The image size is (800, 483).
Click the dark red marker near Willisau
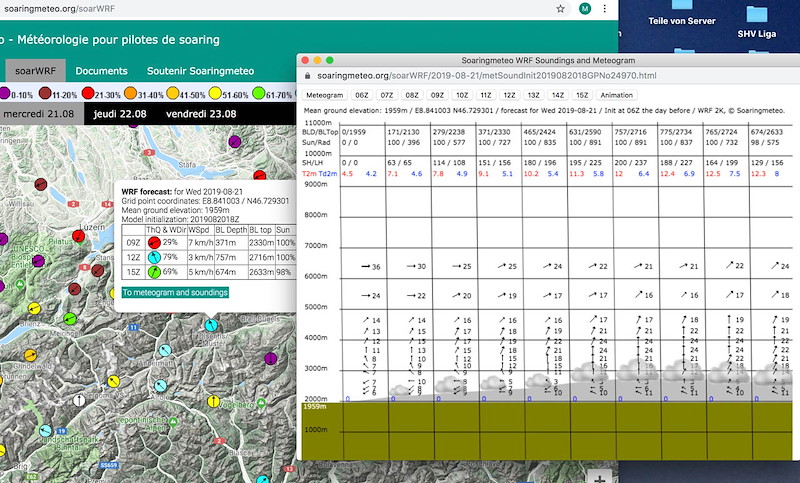tap(41, 184)
